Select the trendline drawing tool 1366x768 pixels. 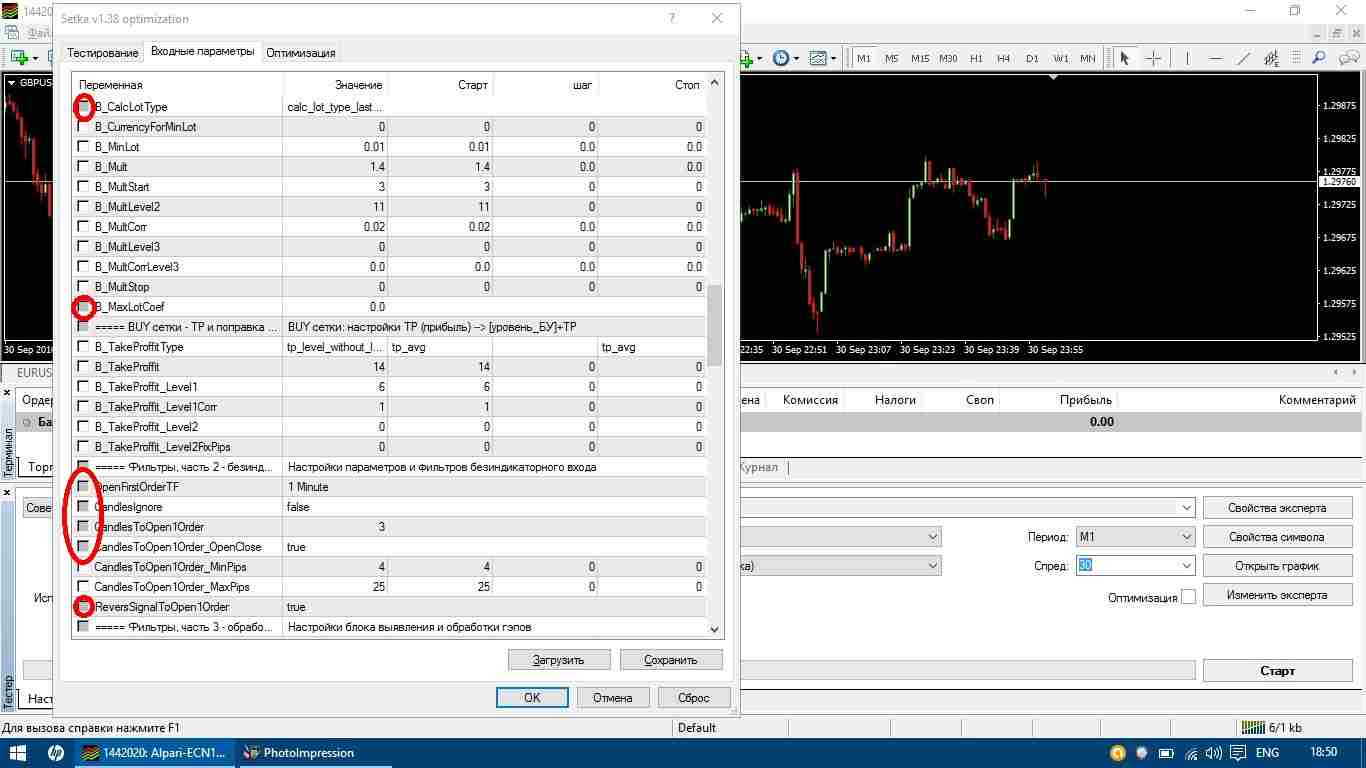(1244, 58)
